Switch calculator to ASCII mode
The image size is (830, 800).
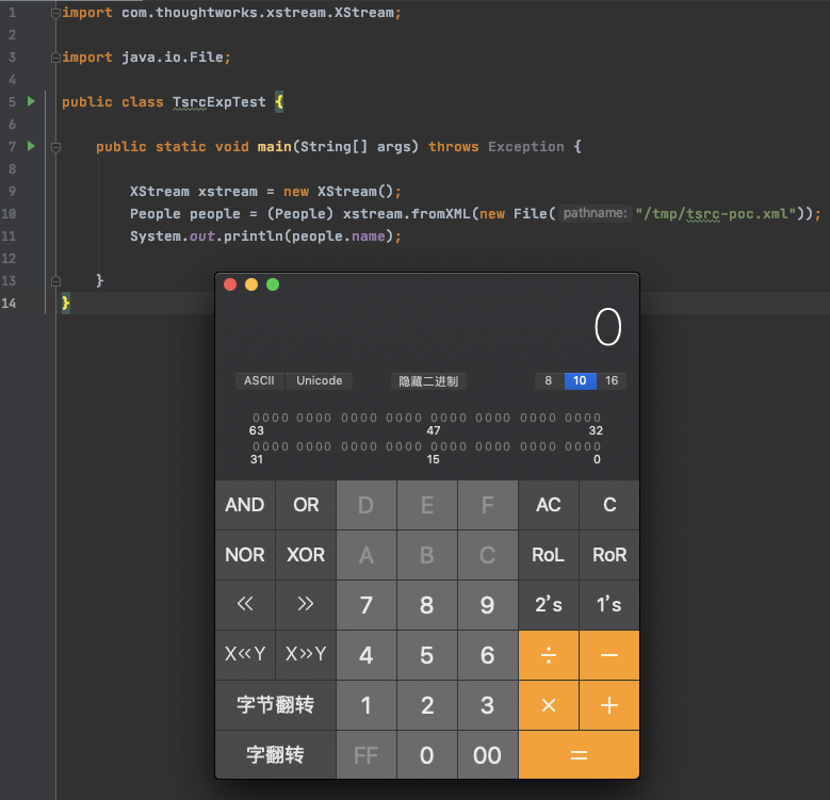click(259, 381)
